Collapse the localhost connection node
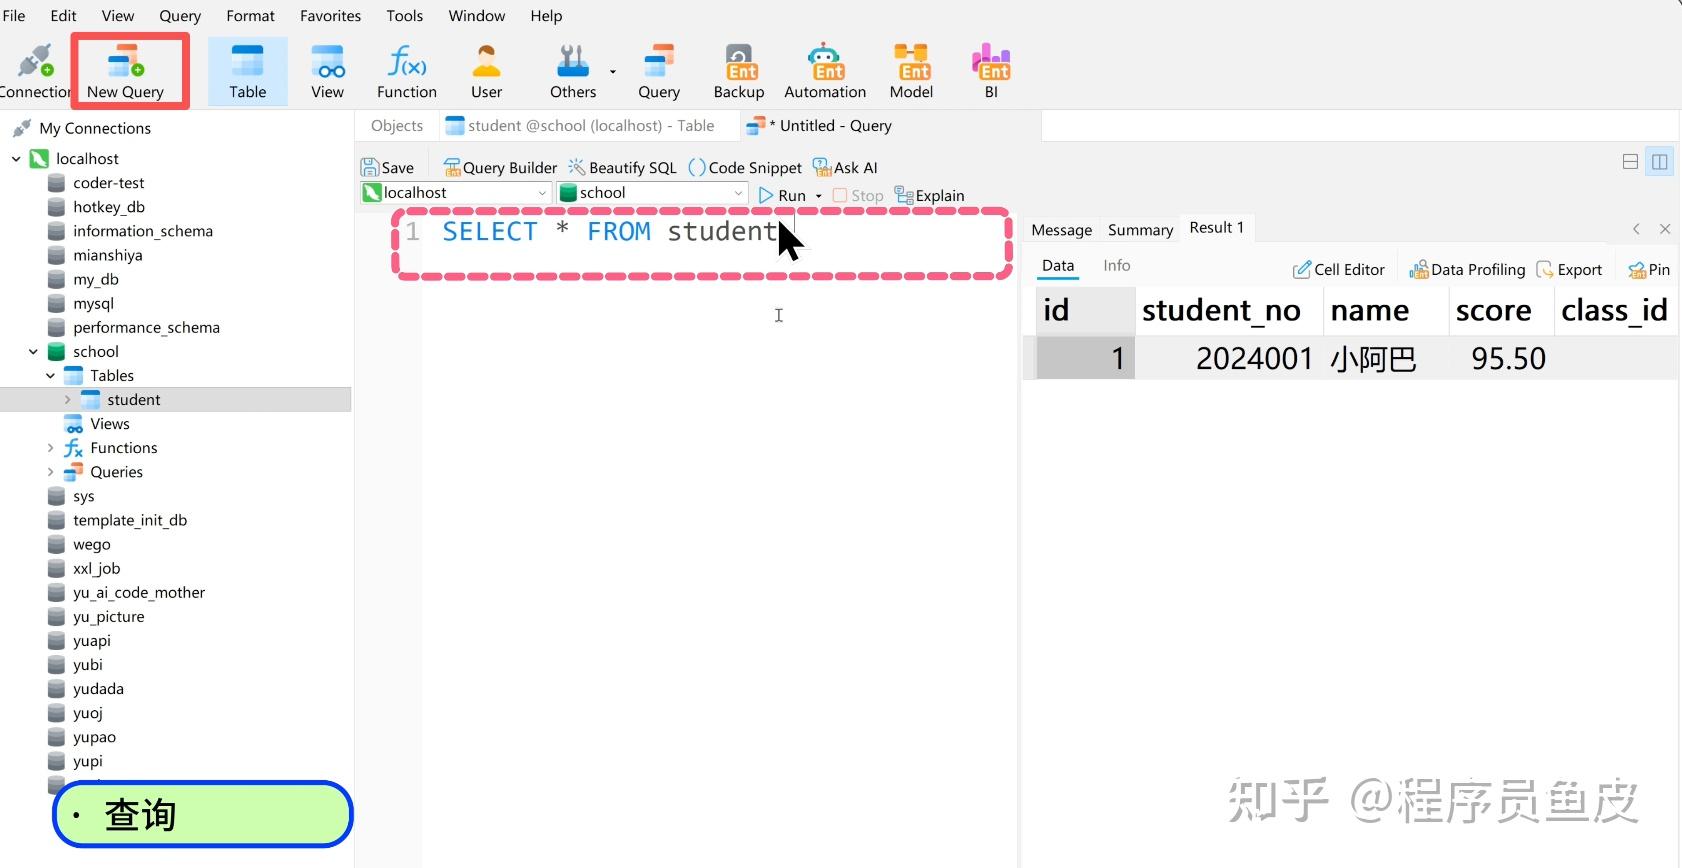Viewport: 1682px width, 868px height. pos(16,159)
